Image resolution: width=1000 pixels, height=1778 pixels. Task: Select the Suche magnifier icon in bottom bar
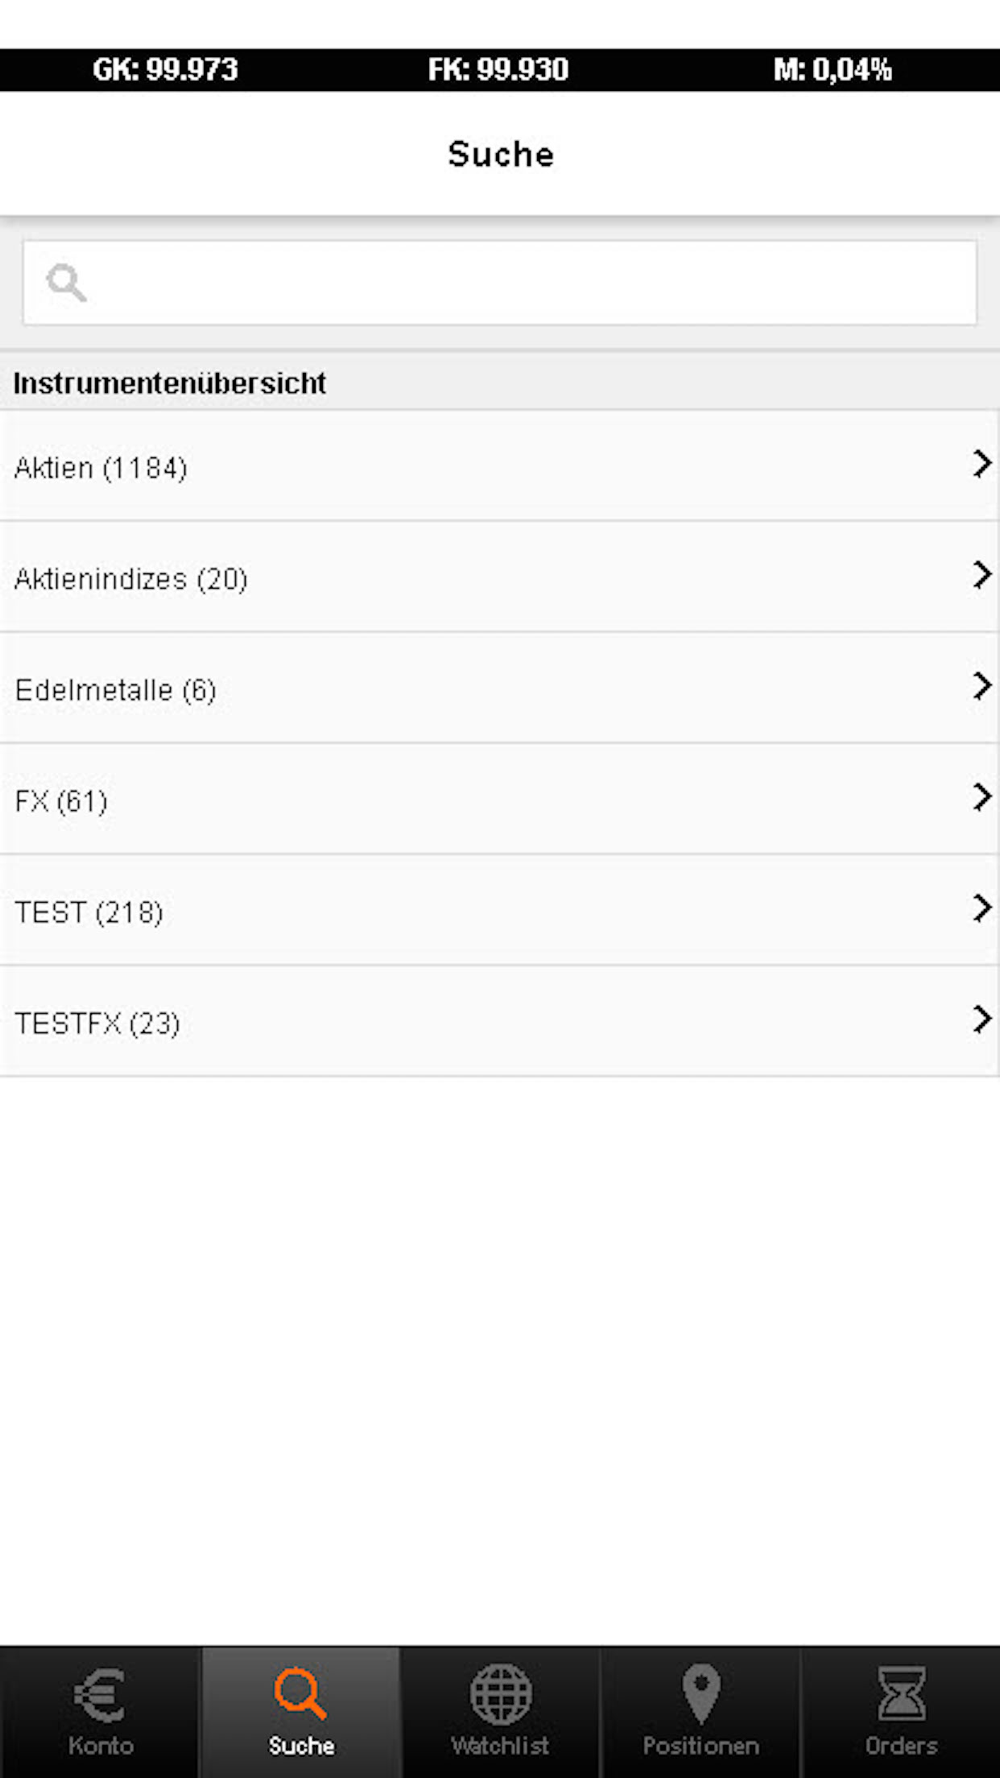[300, 1694]
